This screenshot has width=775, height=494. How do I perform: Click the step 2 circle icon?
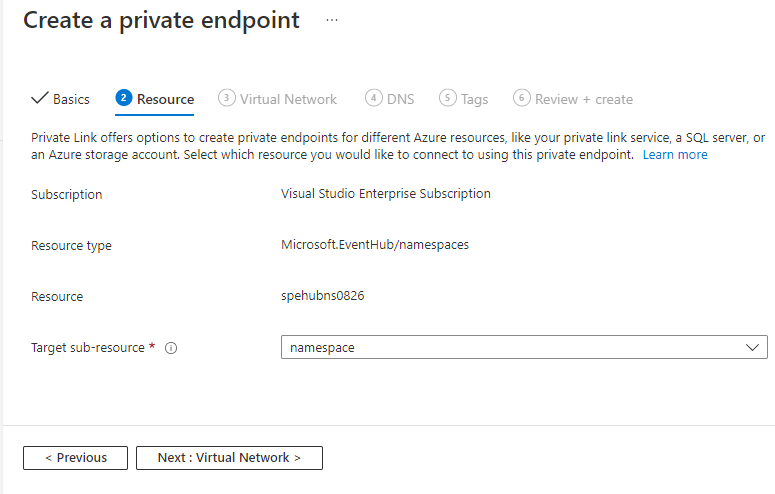coord(124,98)
